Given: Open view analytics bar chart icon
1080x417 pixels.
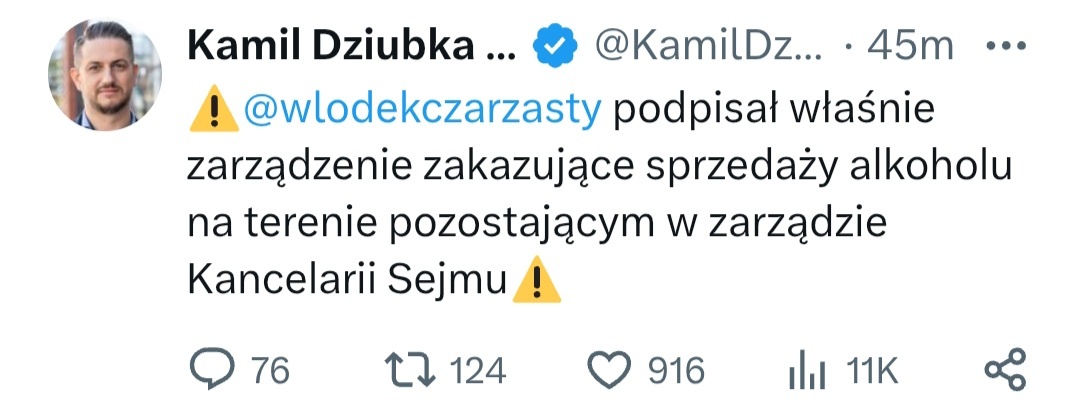Looking at the screenshot, I should click(x=807, y=371).
